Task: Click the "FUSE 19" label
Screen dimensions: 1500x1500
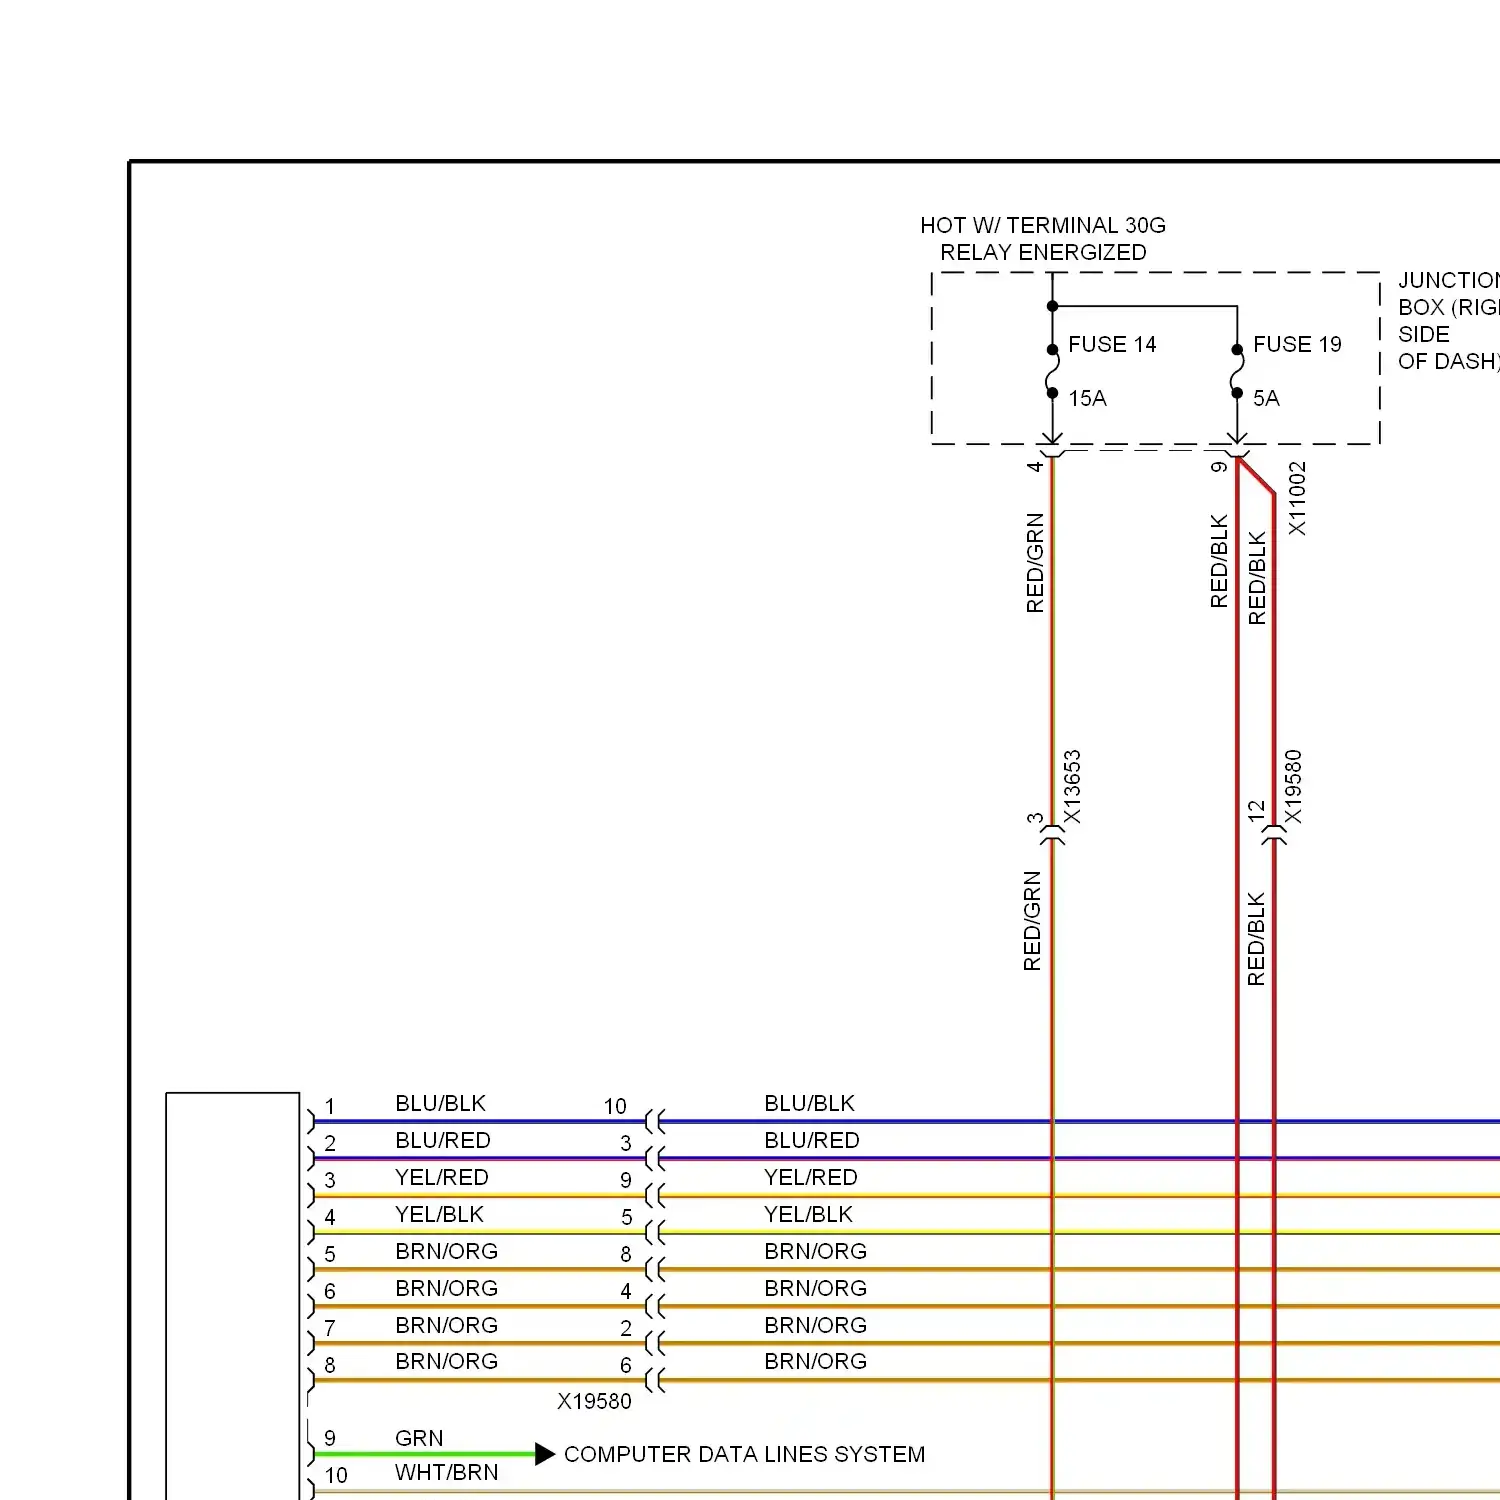Action: (1297, 344)
